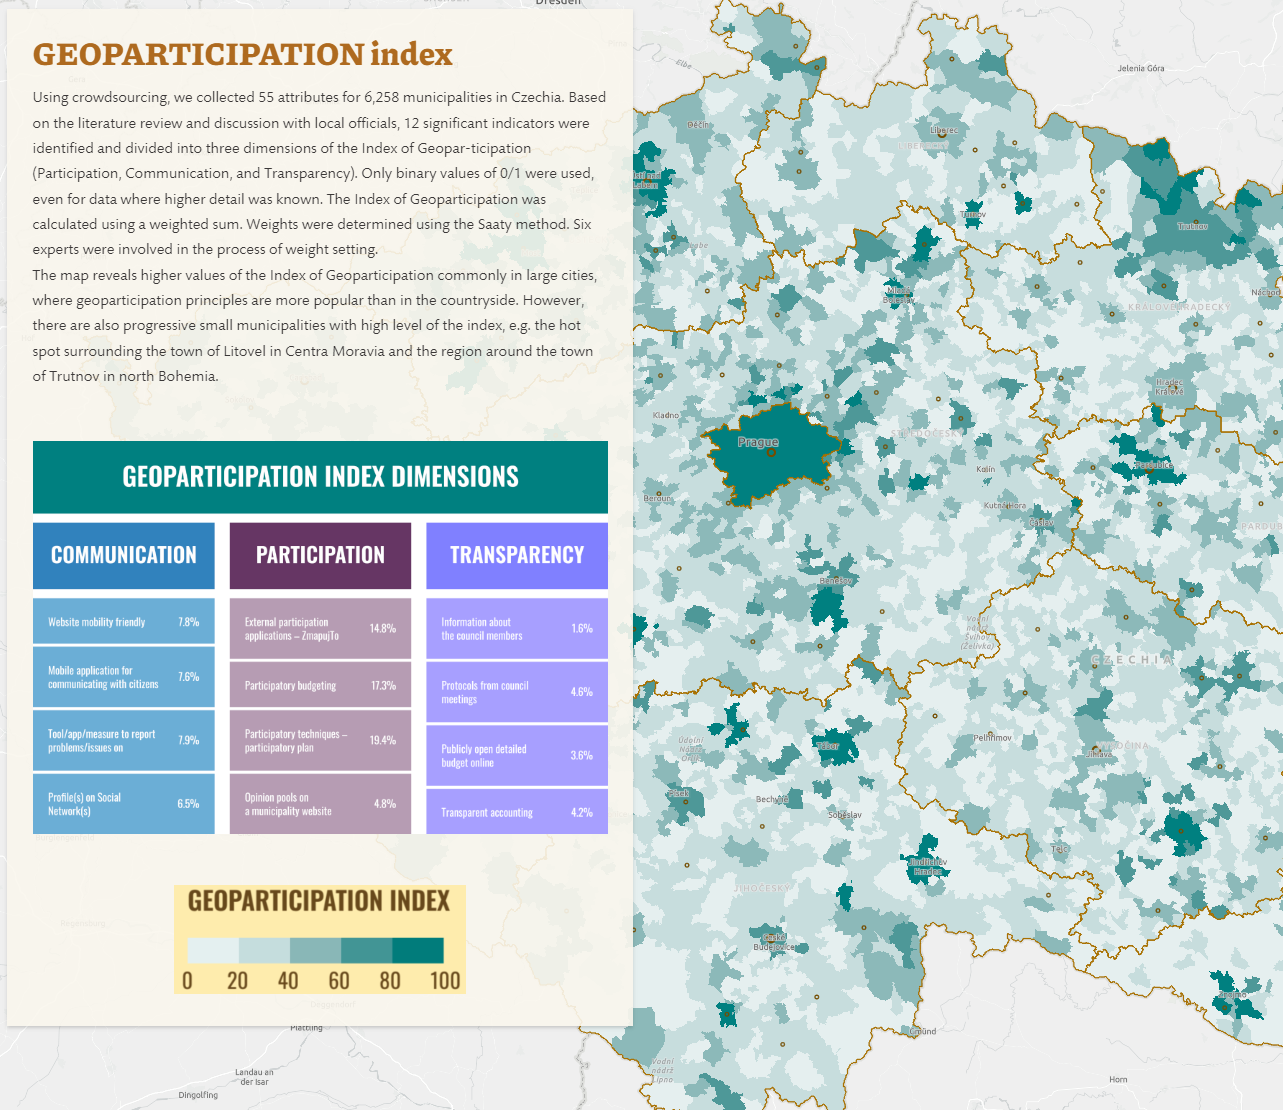Click the Kolín city label
The height and width of the screenshot is (1110, 1283).
coord(985,469)
